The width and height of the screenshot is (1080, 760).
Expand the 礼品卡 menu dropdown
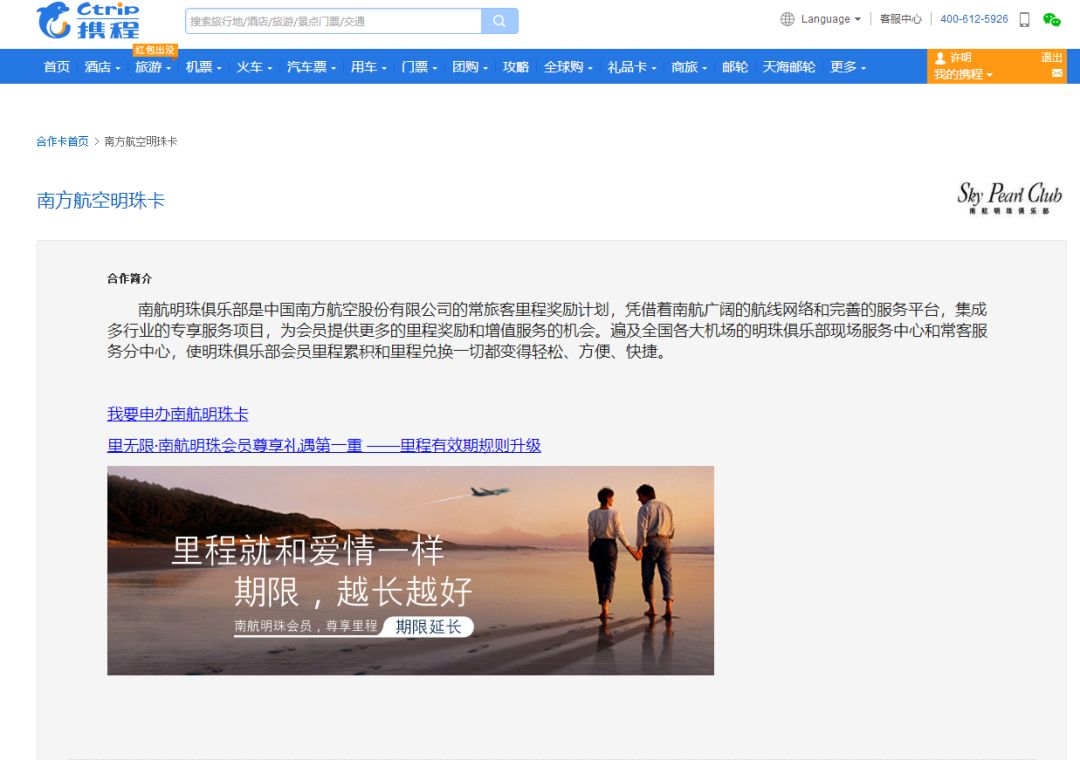point(632,67)
